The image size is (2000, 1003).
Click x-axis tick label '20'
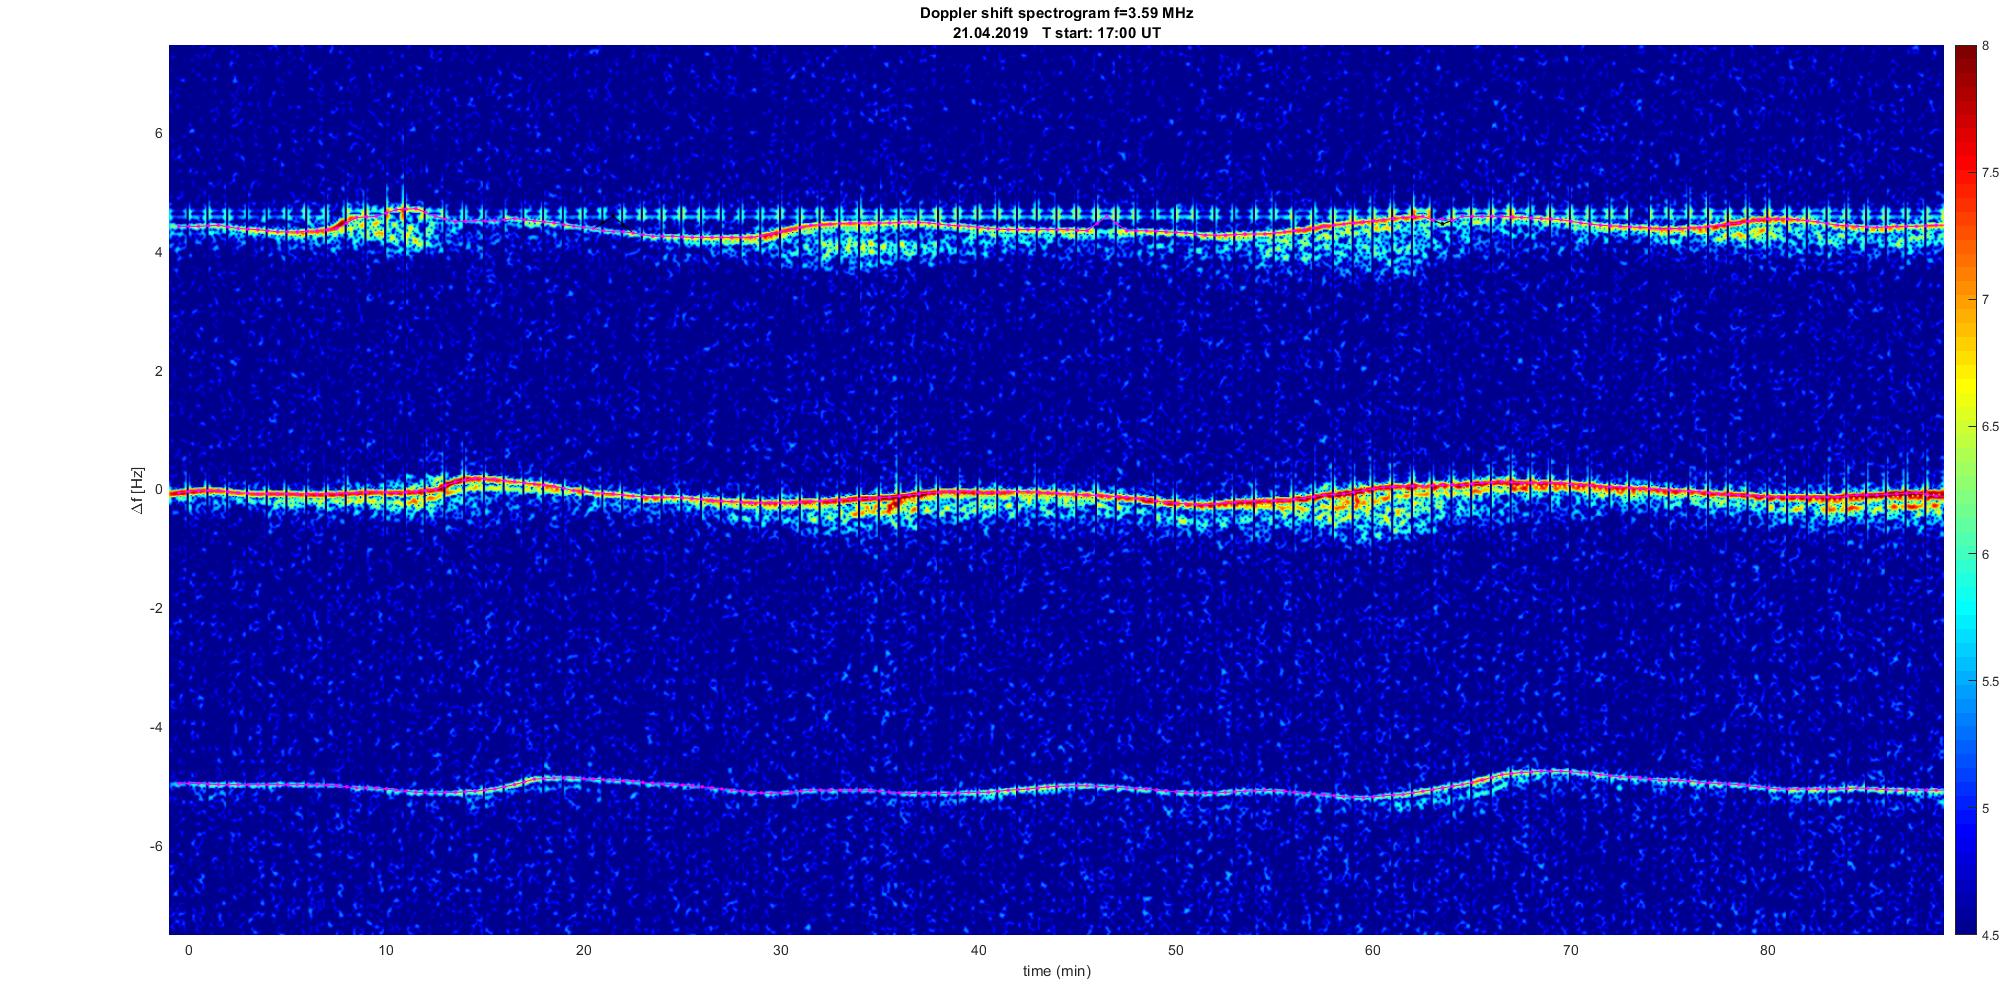pos(583,950)
